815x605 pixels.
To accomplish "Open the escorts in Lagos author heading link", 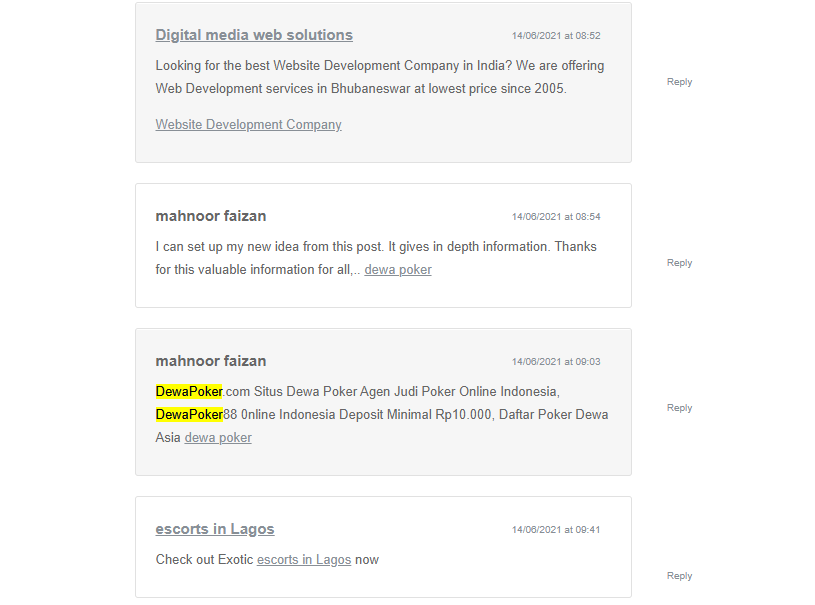I will 215,529.
